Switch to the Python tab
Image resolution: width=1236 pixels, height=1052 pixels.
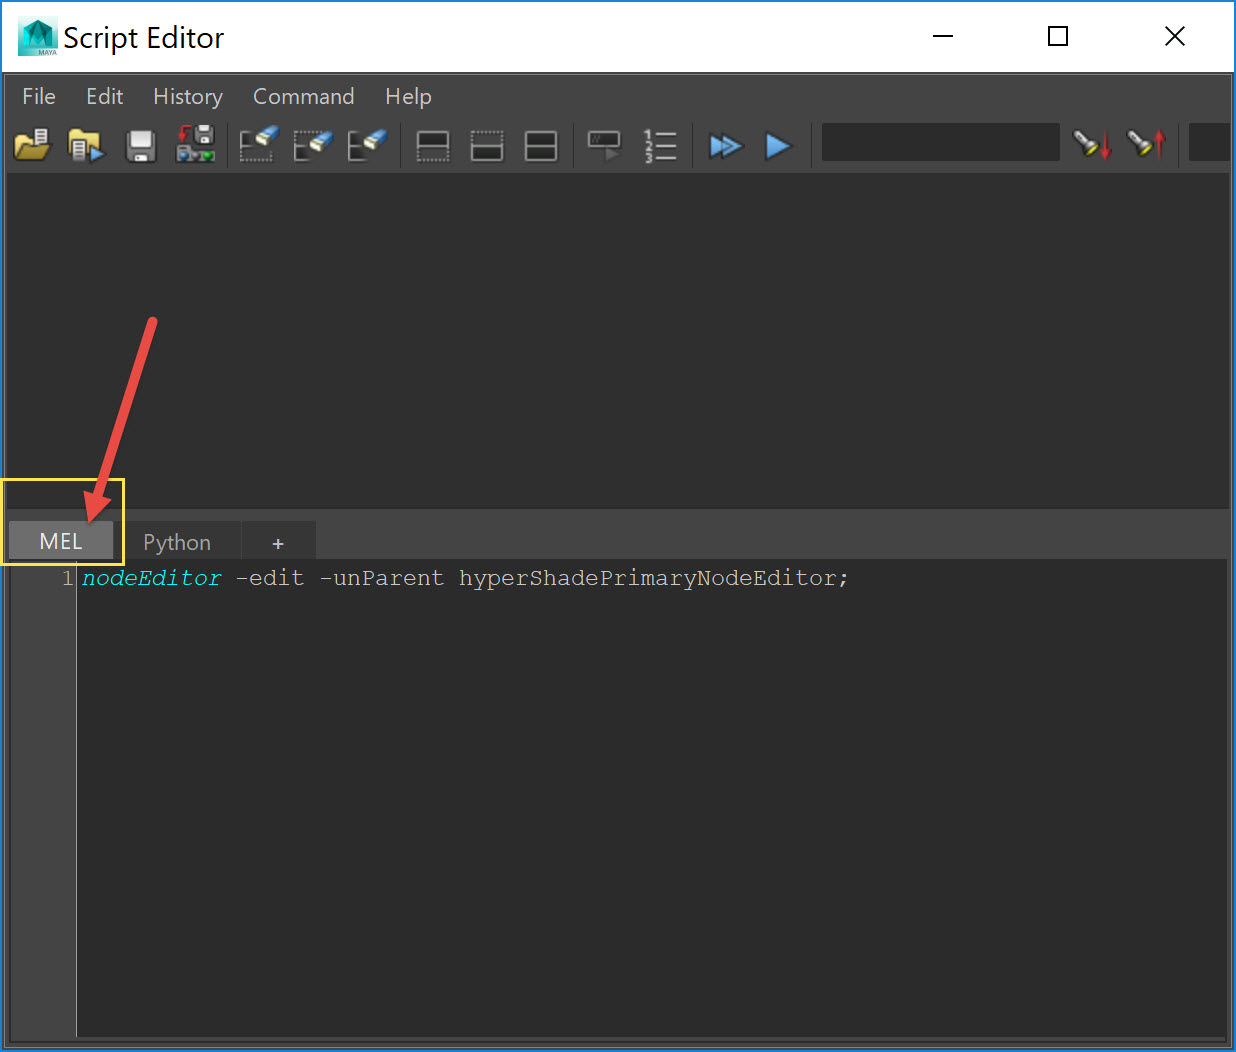176,541
